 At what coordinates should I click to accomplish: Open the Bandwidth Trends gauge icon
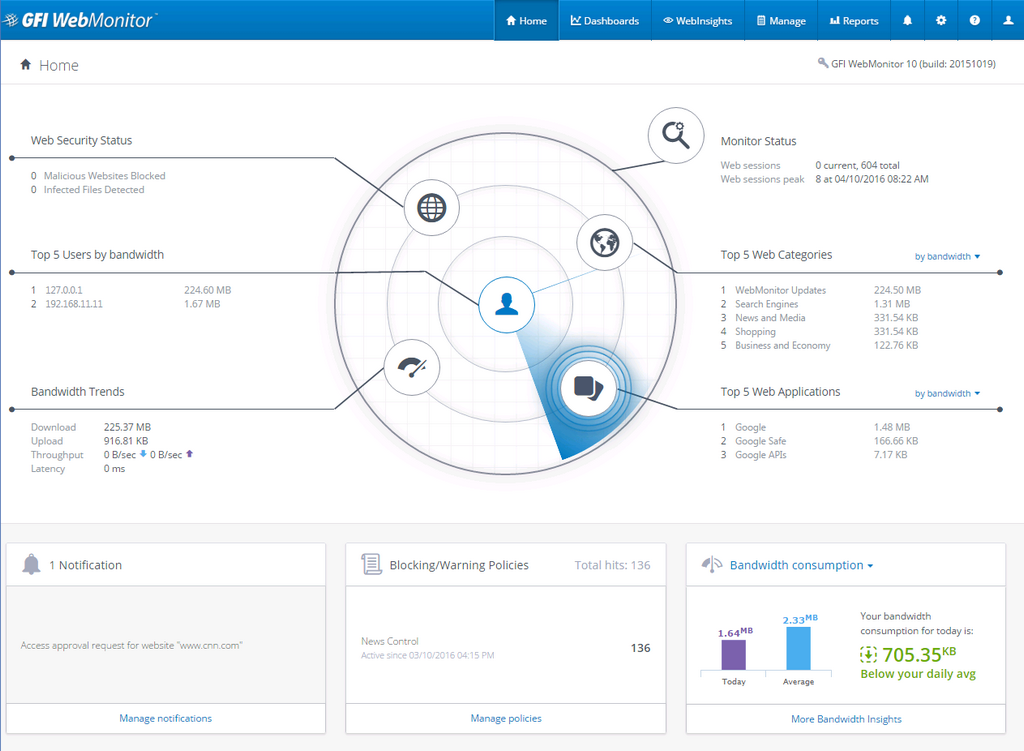(x=411, y=367)
